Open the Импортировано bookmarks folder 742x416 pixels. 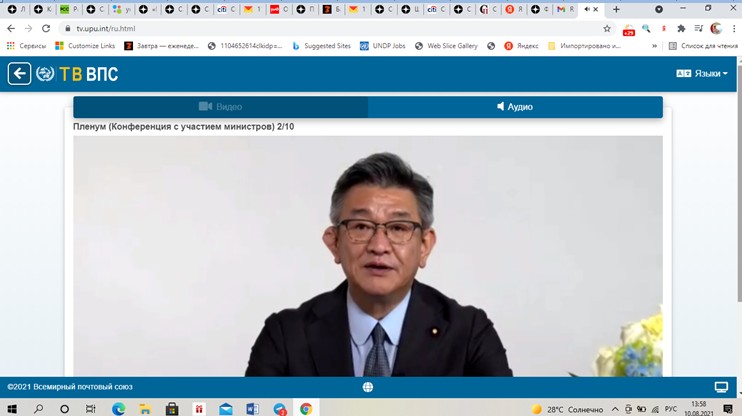click(x=584, y=46)
